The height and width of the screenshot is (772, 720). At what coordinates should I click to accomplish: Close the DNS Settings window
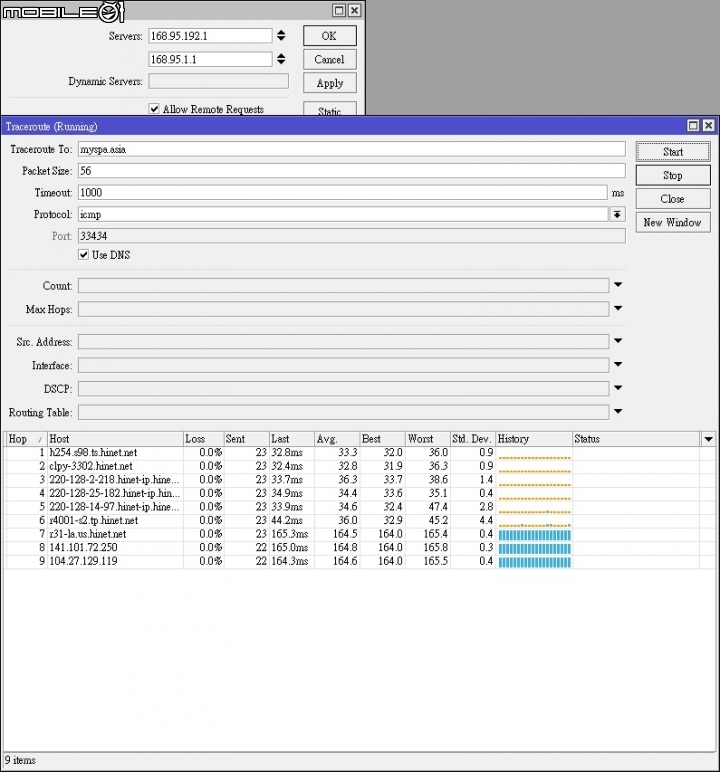(x=354, y=10)
